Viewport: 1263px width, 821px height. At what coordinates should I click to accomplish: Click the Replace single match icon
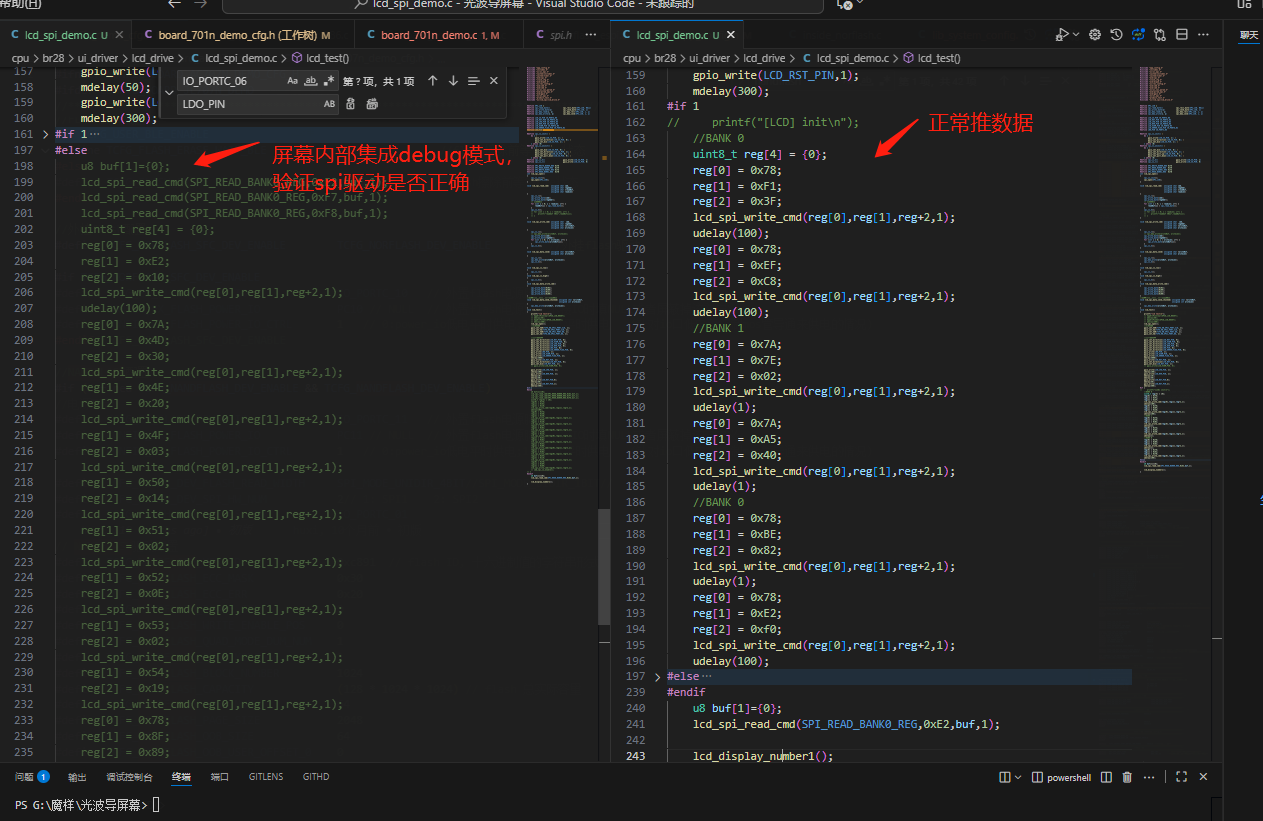[x=350, y=104]
